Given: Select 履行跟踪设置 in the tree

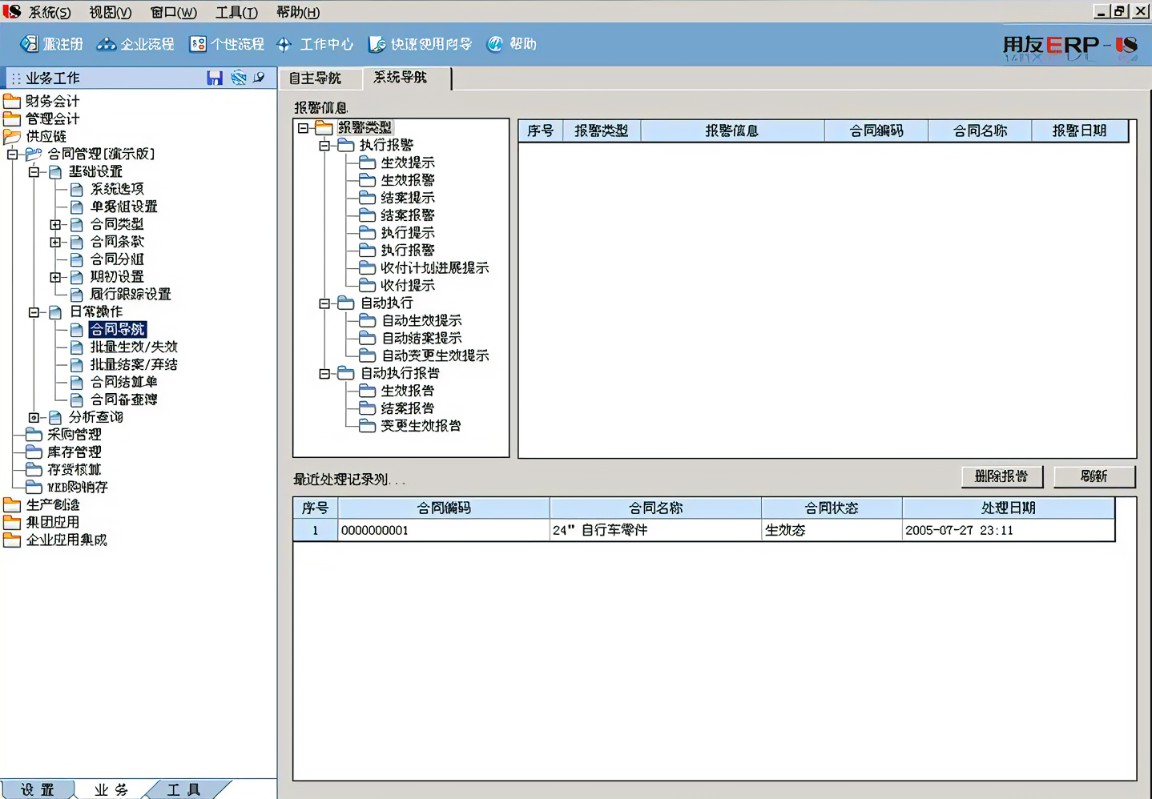Looking at the screenshot, I should click(130, 294).
